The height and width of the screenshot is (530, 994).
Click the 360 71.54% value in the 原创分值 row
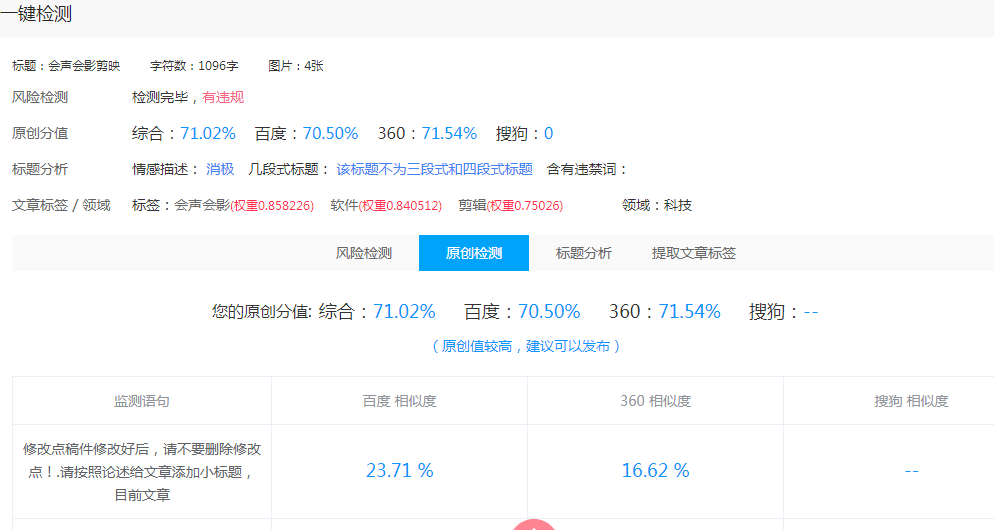449,133
